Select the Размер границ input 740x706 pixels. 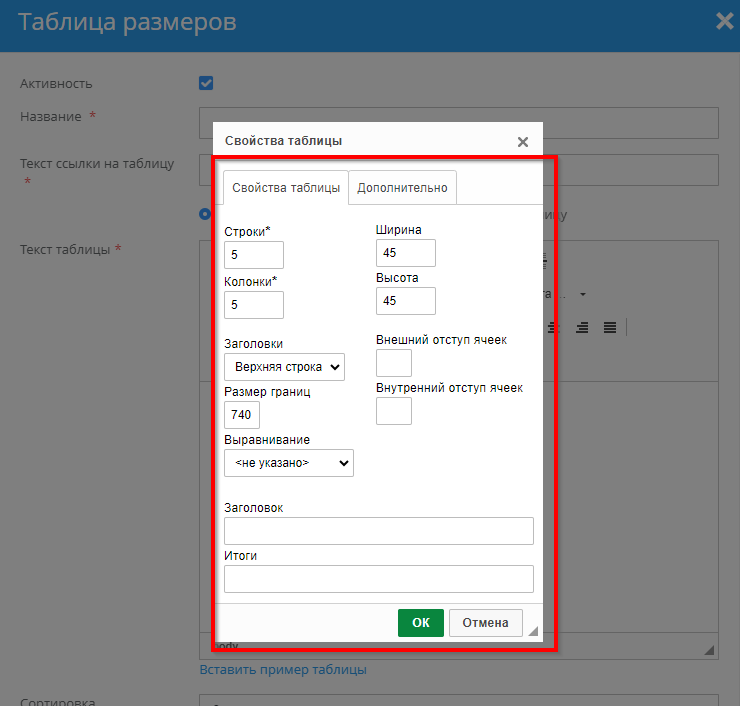(242, 415)
